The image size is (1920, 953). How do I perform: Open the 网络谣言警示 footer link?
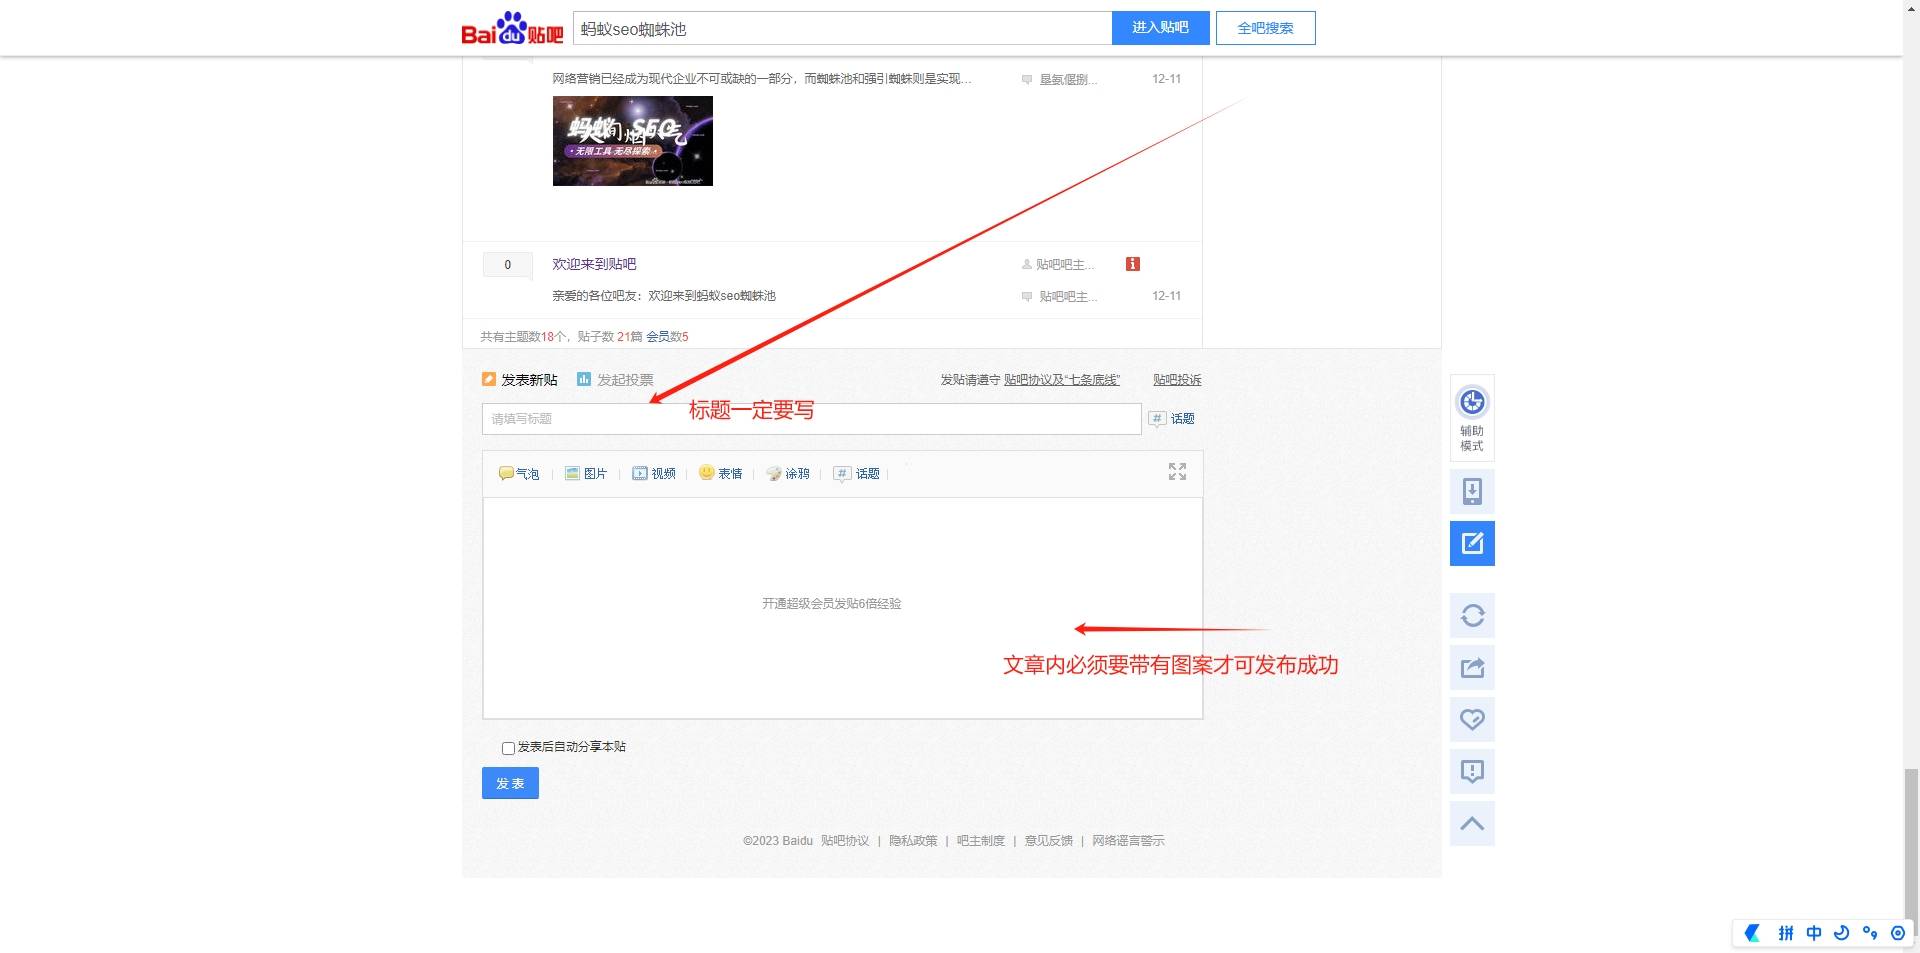1128,841
